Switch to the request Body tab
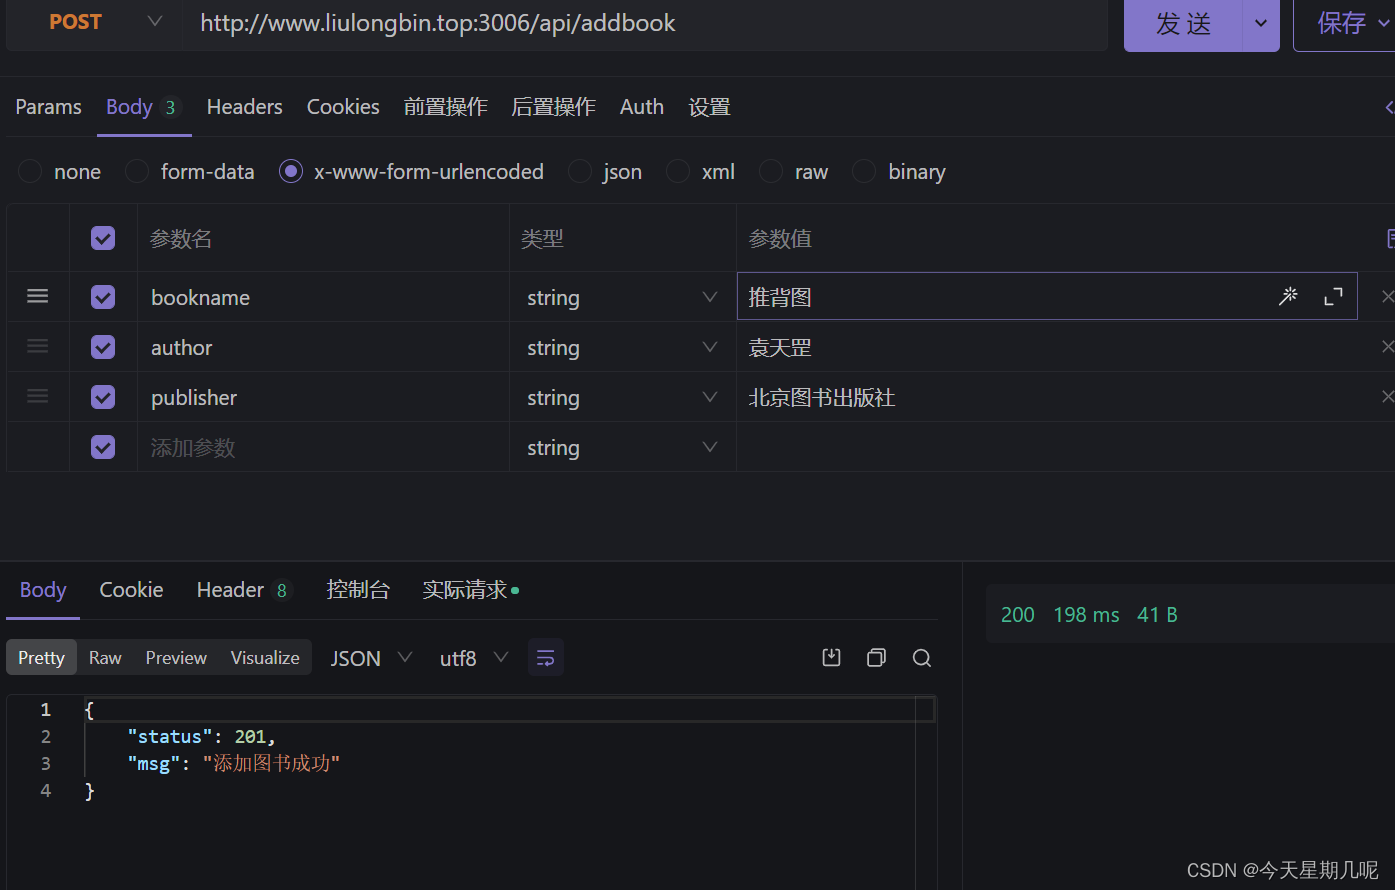The width and height of the screenshot is (1395, 890). coord(143,107)
